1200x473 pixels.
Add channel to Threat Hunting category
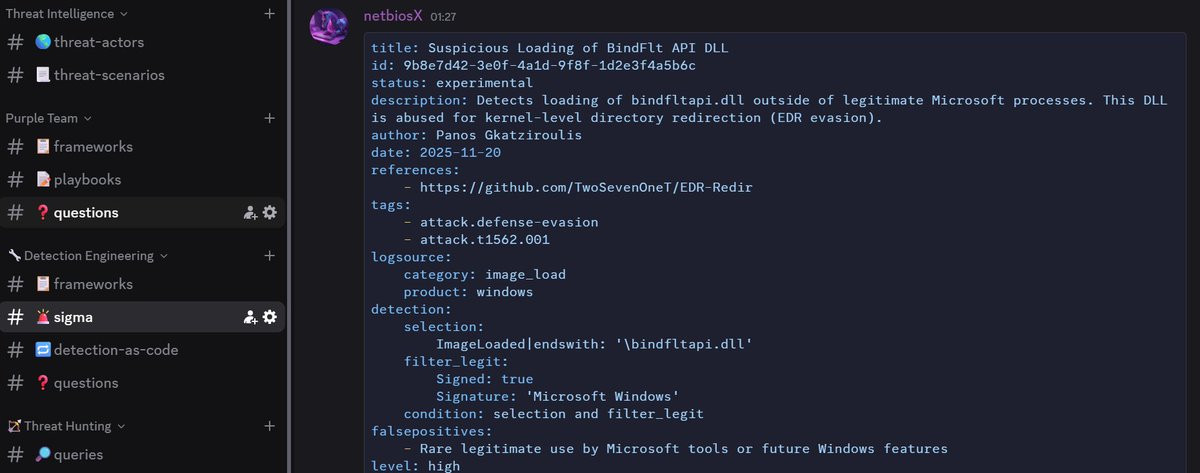[x=269, y=426]
